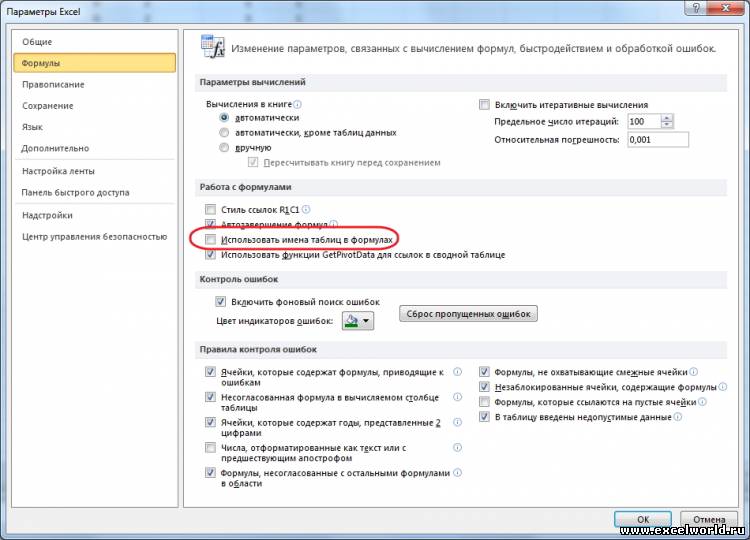Open 'Правописание' options category
Image resolution: width=750 pixels, height=540 pixels.
95,85
